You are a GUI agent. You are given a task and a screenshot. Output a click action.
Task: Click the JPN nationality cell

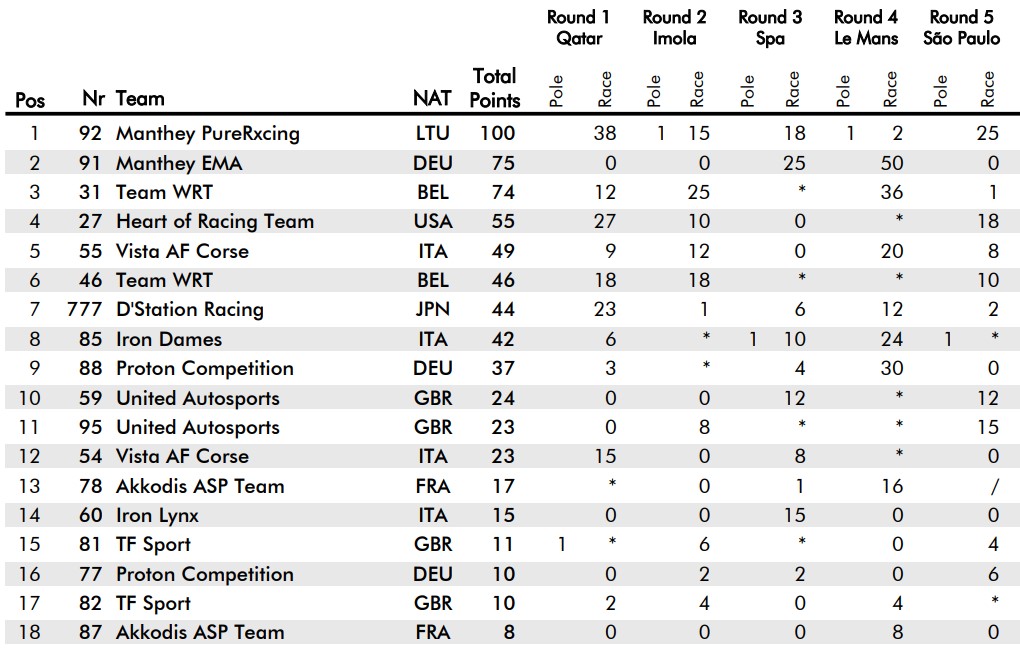pos(432,309)
